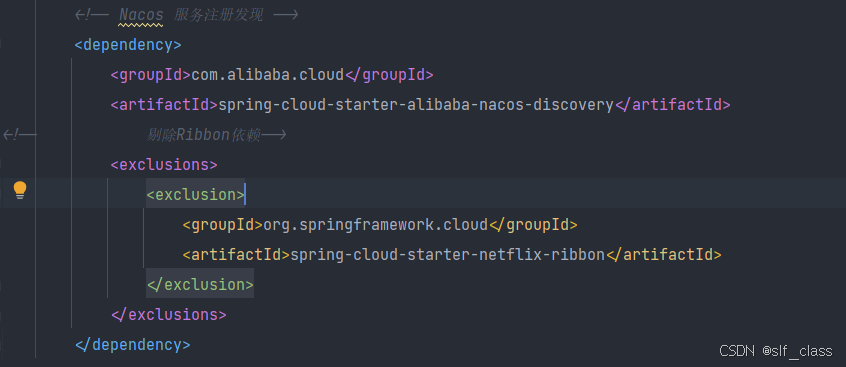Click the closing </dependency> tag
This screenshot has height=367, width=846.
133,345
